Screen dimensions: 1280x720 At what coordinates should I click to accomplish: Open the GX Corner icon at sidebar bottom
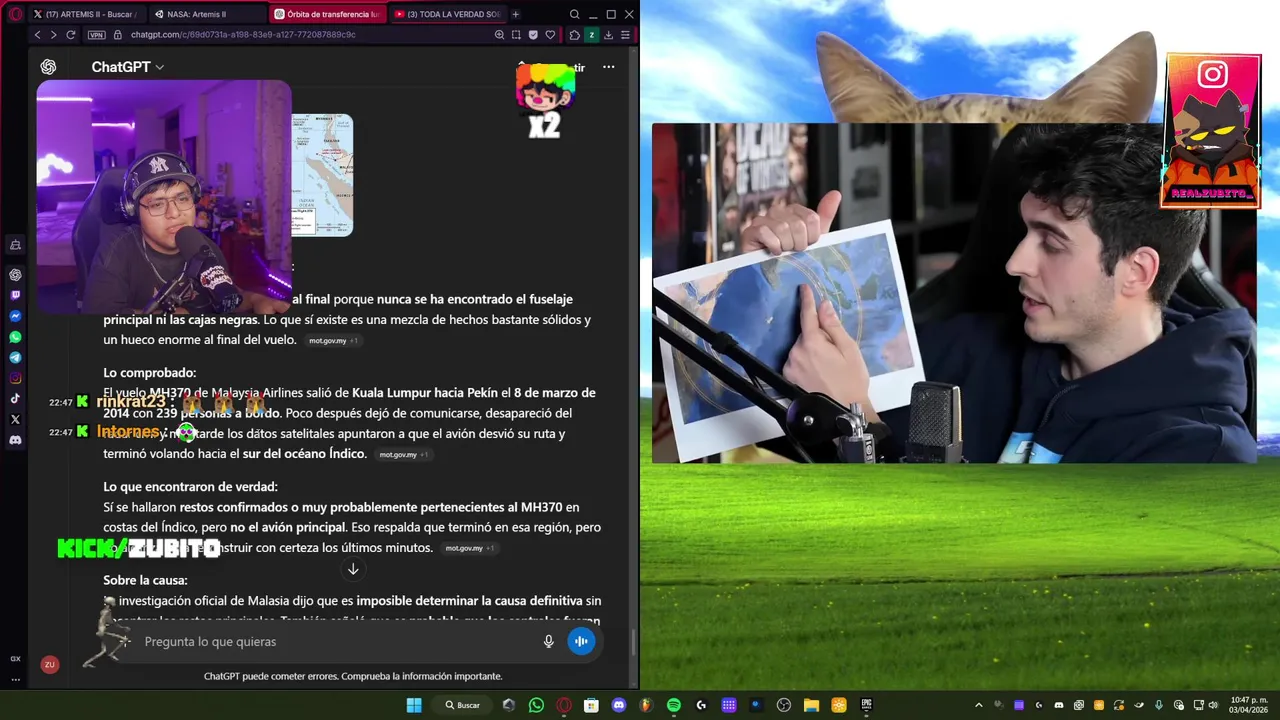pyautogui.click(x=15, y=659)
